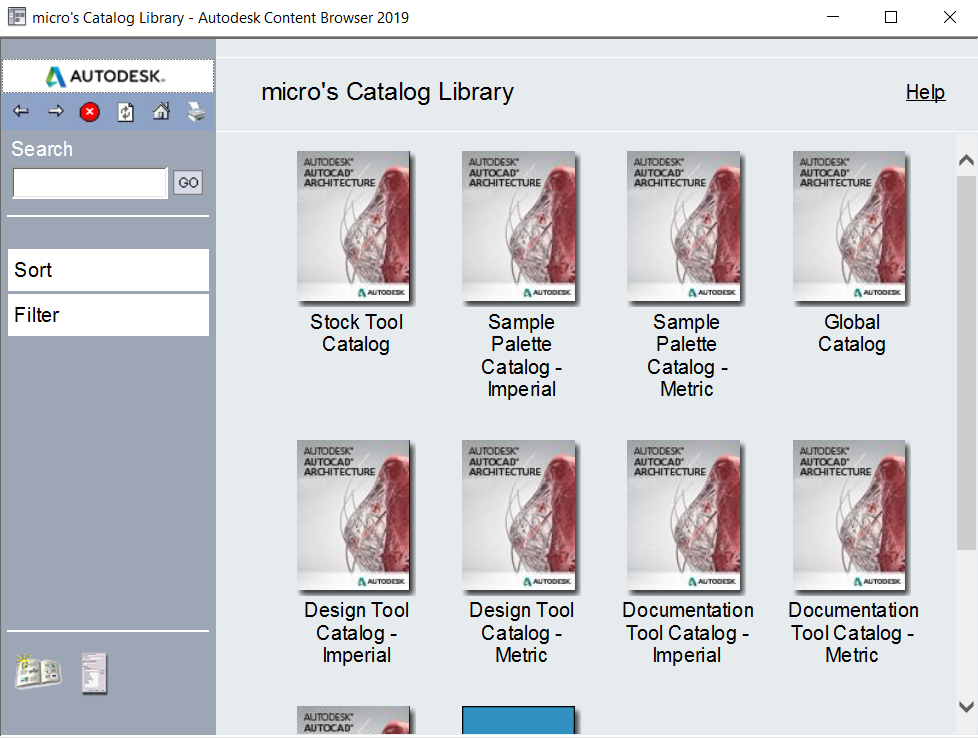978x739 pixels.
Task: Click the Content Browser preferences page icon
Action: 94,673
